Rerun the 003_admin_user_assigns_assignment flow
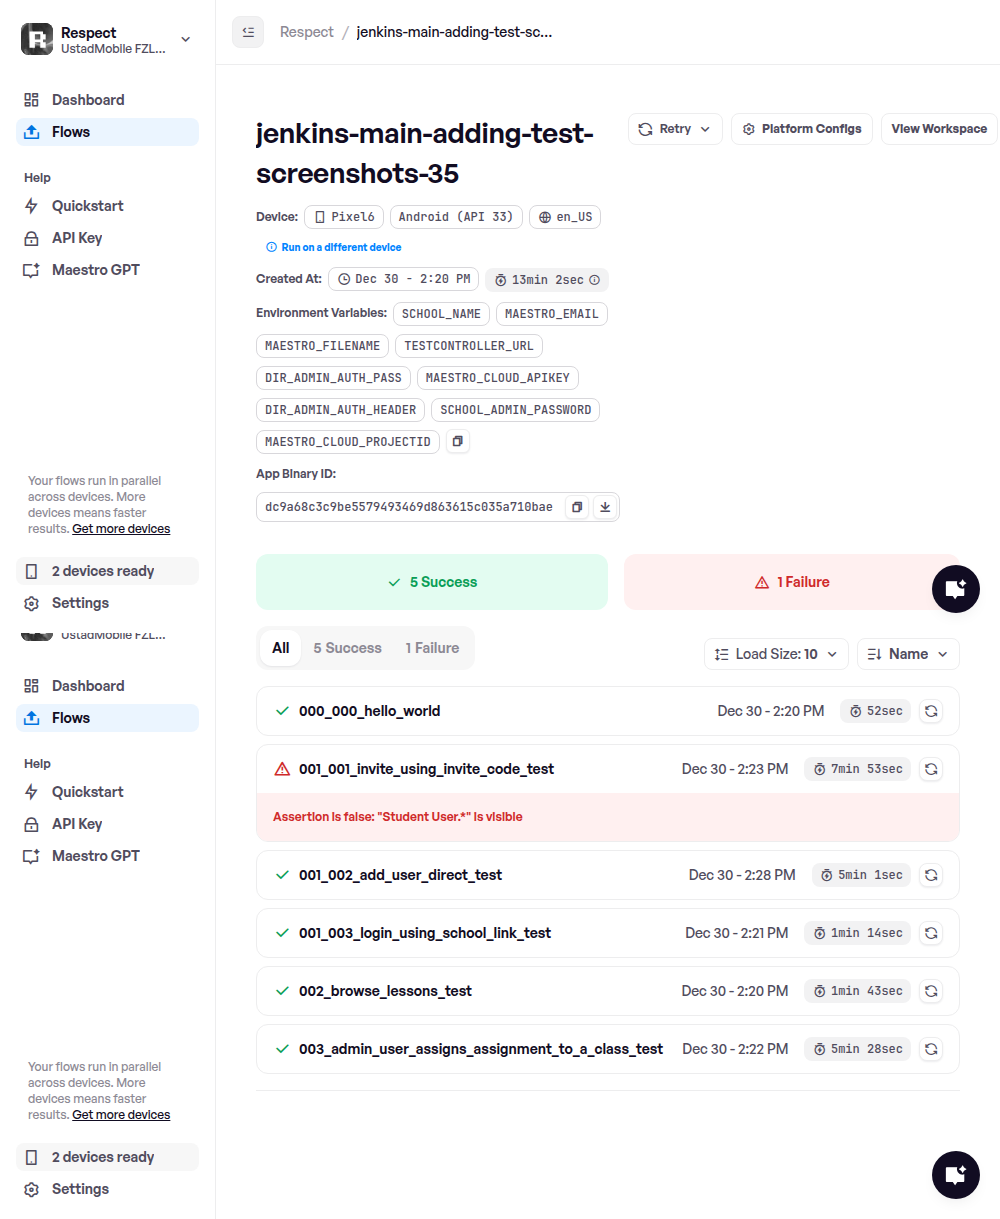1000x1219 pixels. click(931, 1049)
